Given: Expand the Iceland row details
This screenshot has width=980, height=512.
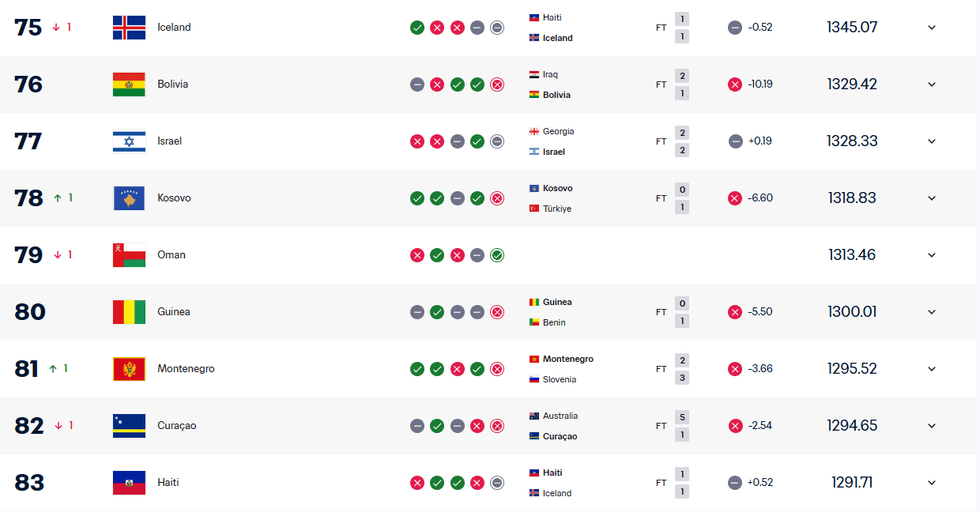Looking at the screenshot, I should click(932, 28).
